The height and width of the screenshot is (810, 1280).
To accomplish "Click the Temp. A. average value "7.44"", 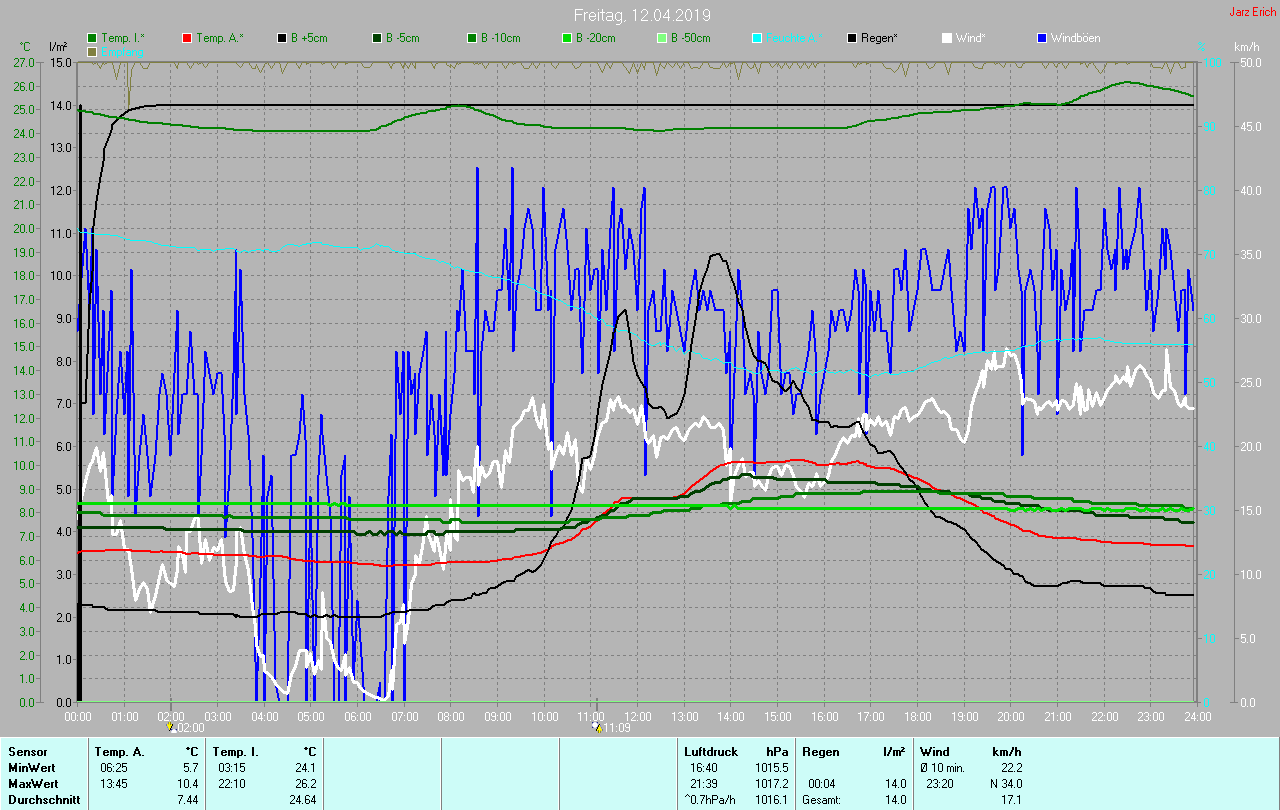I will [188, 799].
